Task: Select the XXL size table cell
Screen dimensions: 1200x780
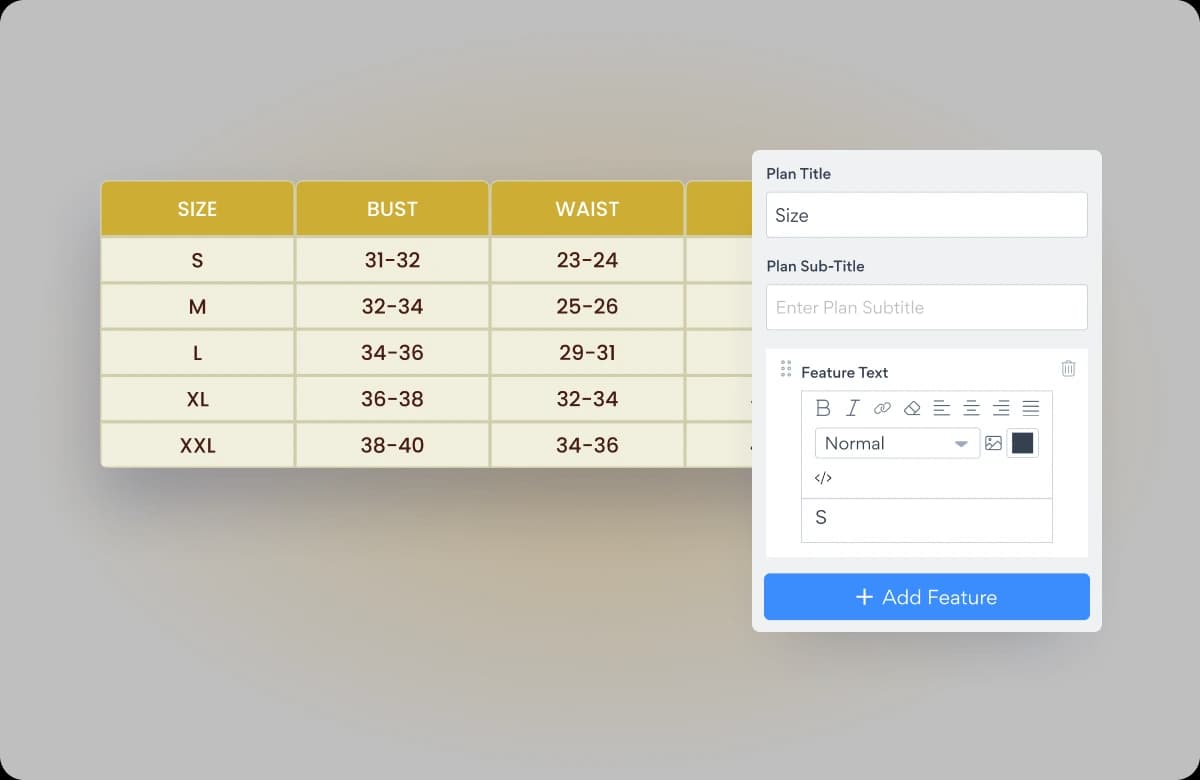Action: coord(197,445)
